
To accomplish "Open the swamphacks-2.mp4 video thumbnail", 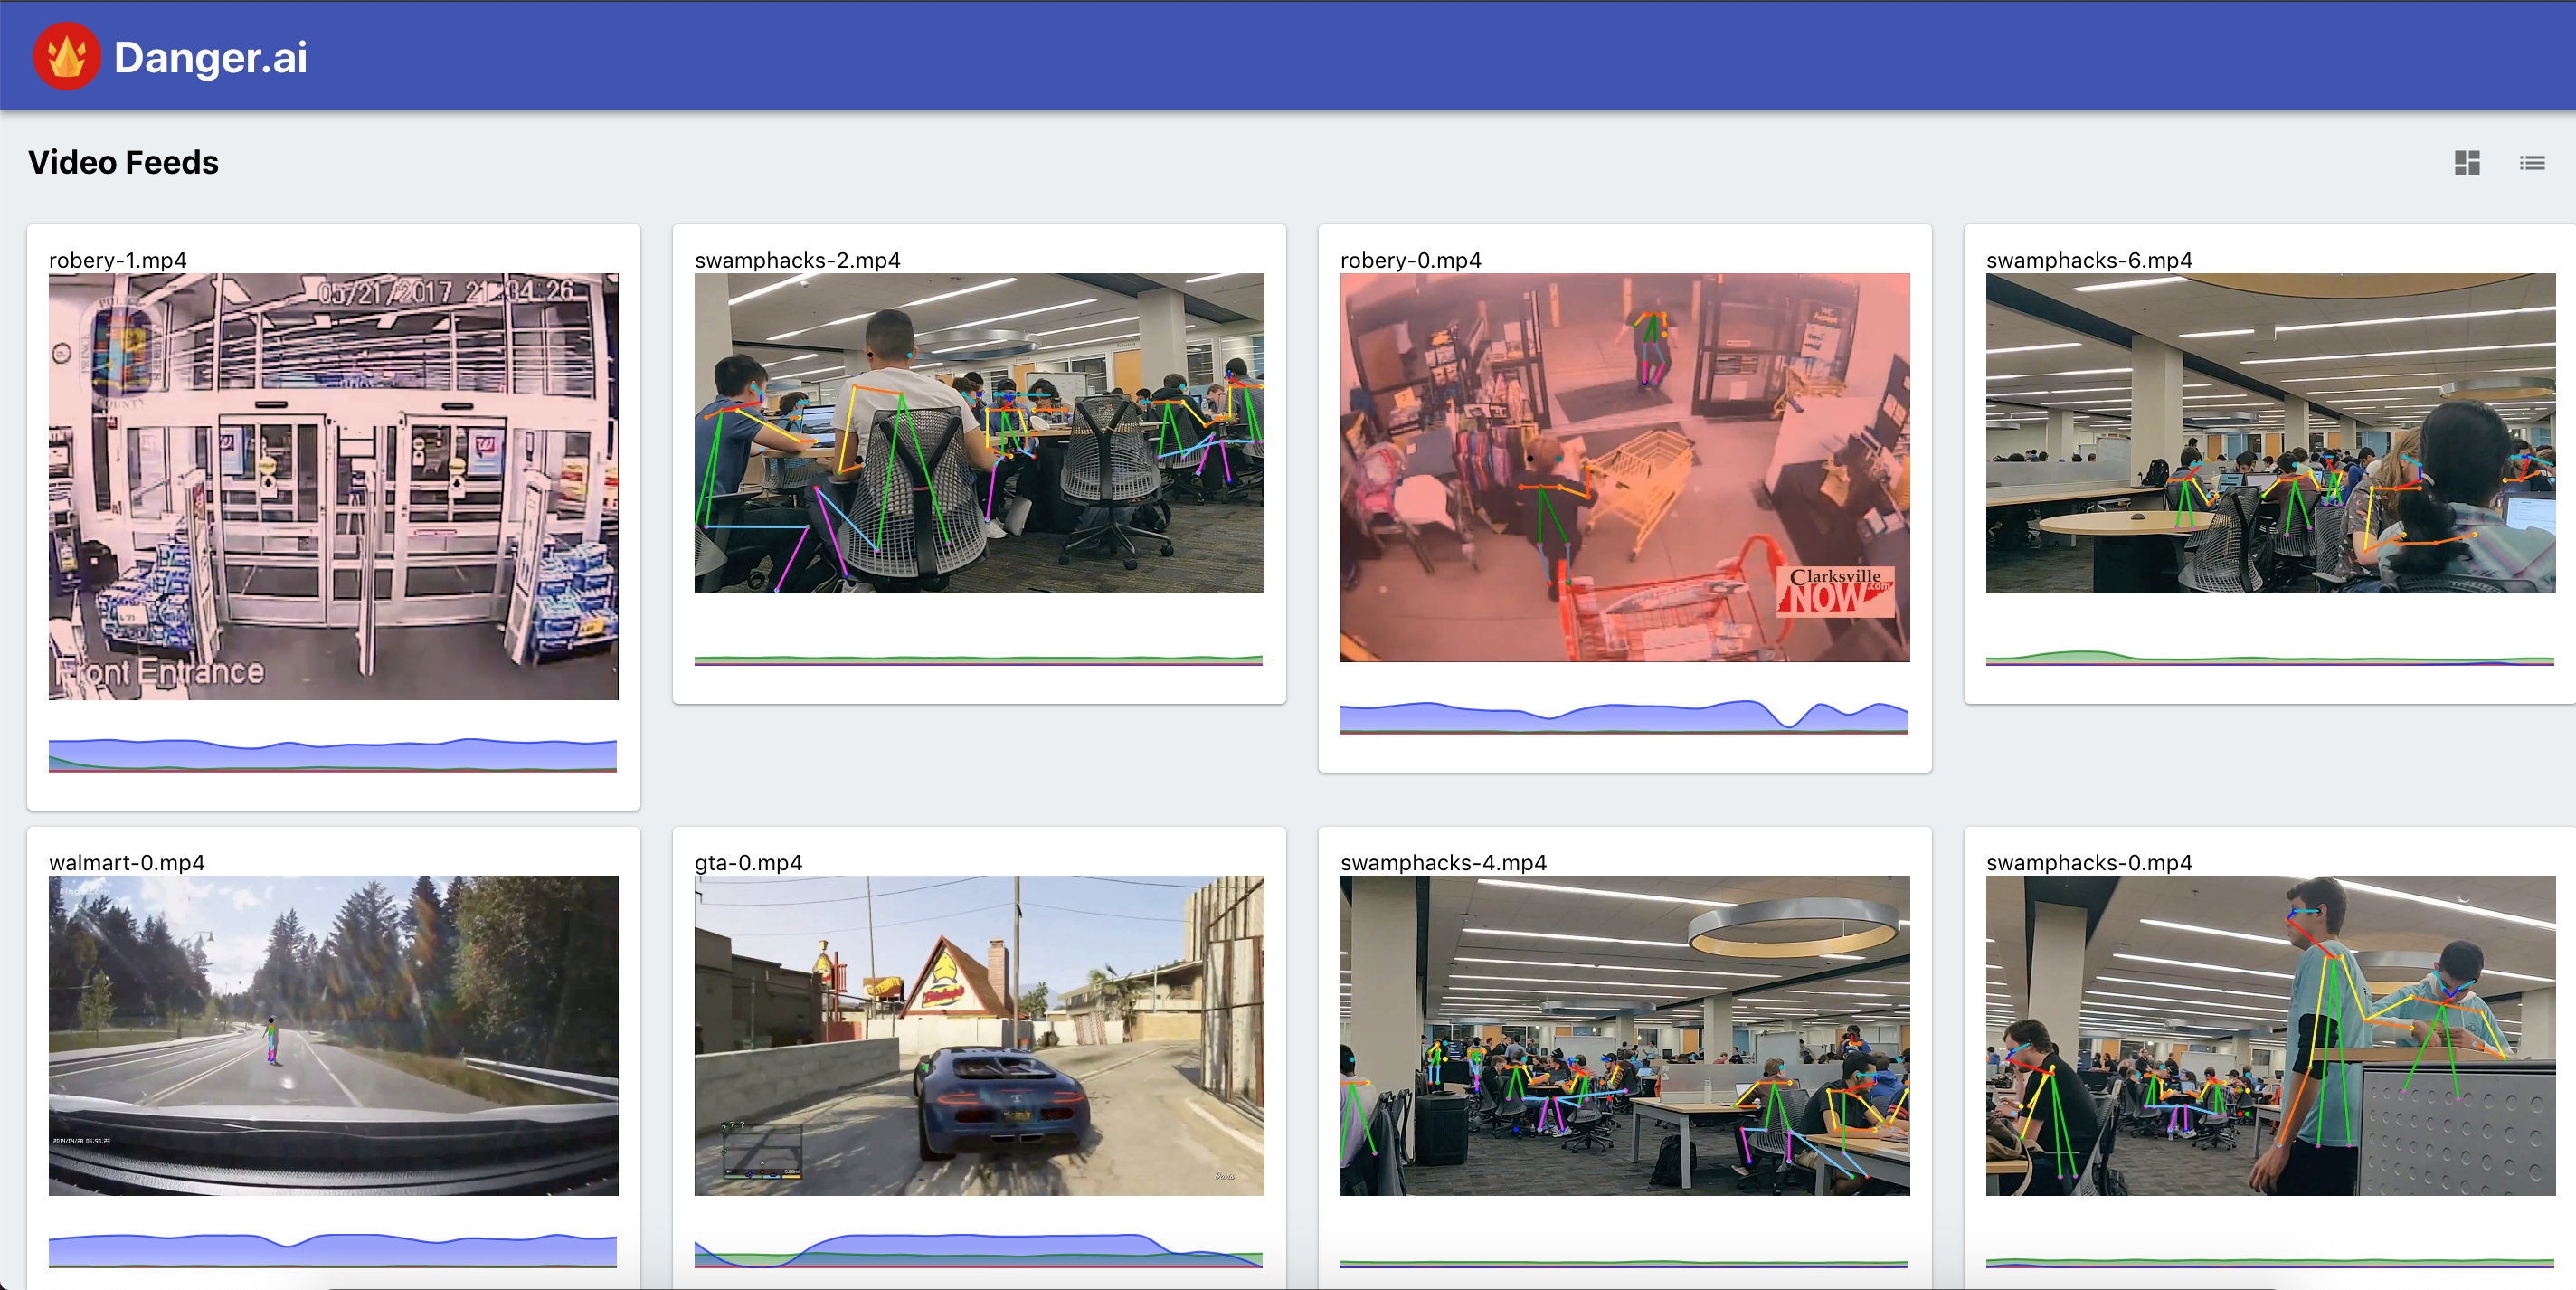I will click(978, 433).
